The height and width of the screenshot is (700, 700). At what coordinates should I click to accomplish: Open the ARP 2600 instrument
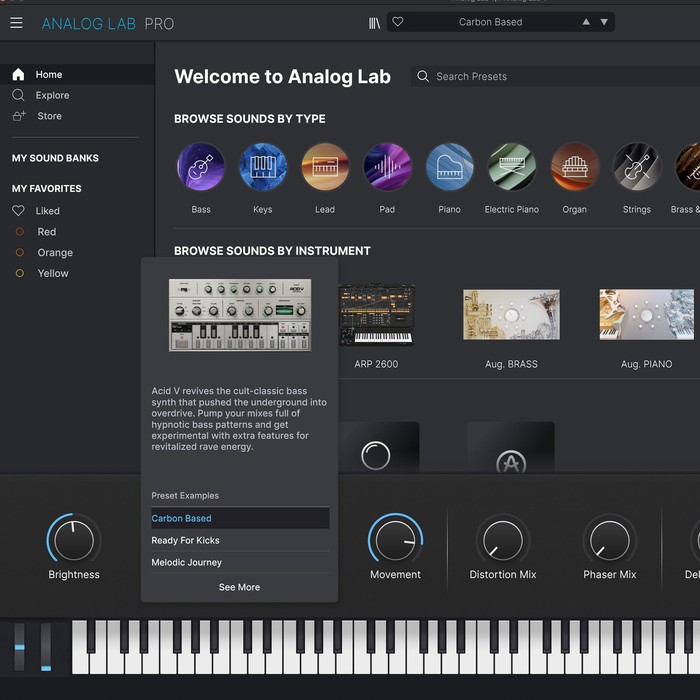tap(376, 315)
